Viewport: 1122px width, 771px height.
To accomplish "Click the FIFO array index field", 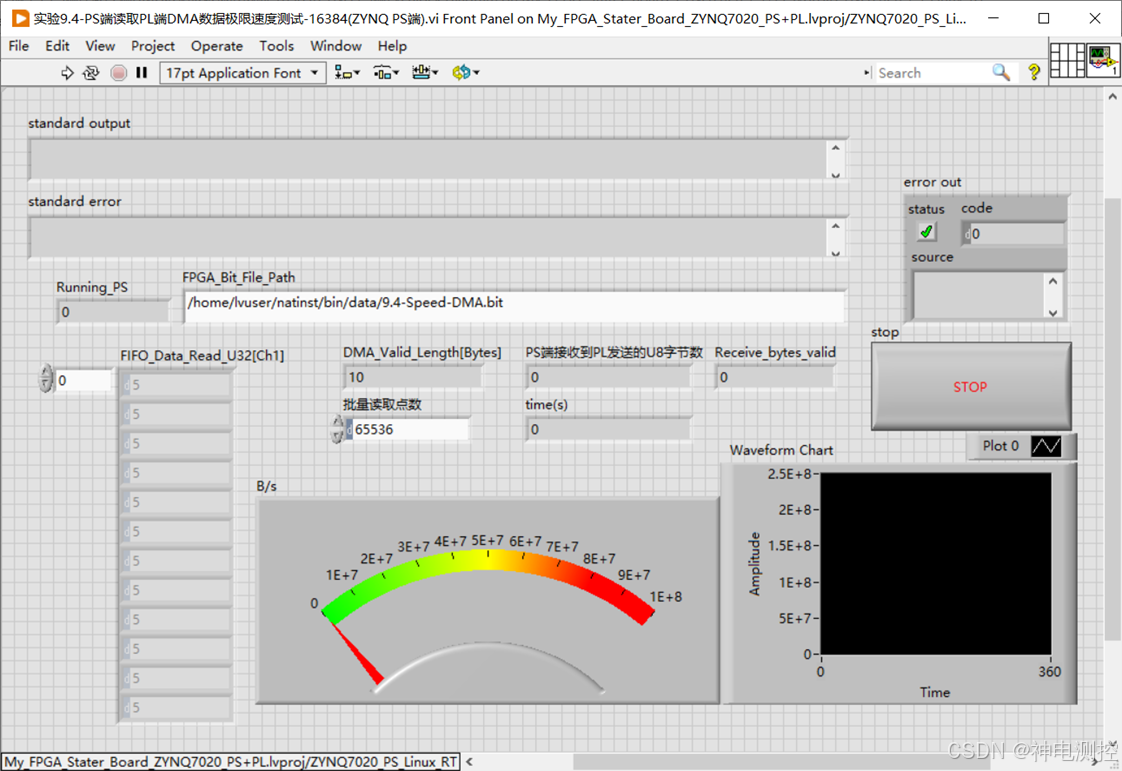I will [x=84, y=380].
